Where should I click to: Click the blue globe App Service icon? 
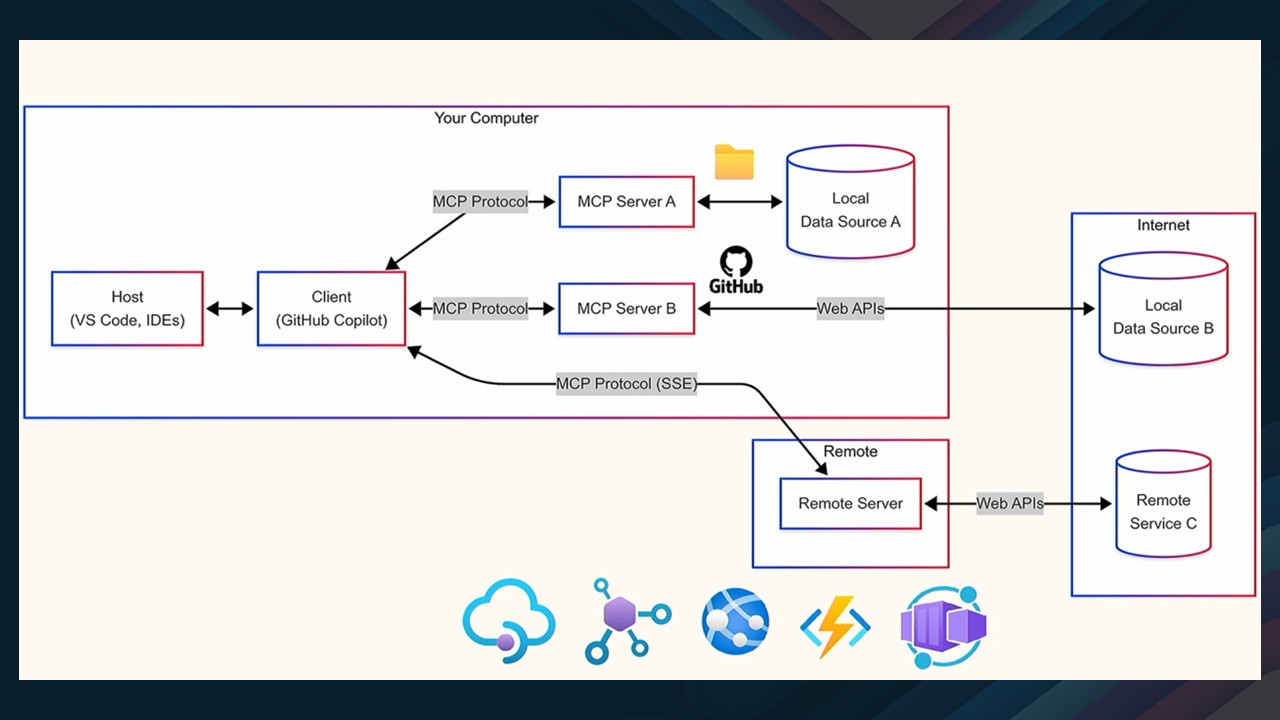pos(735,621)
